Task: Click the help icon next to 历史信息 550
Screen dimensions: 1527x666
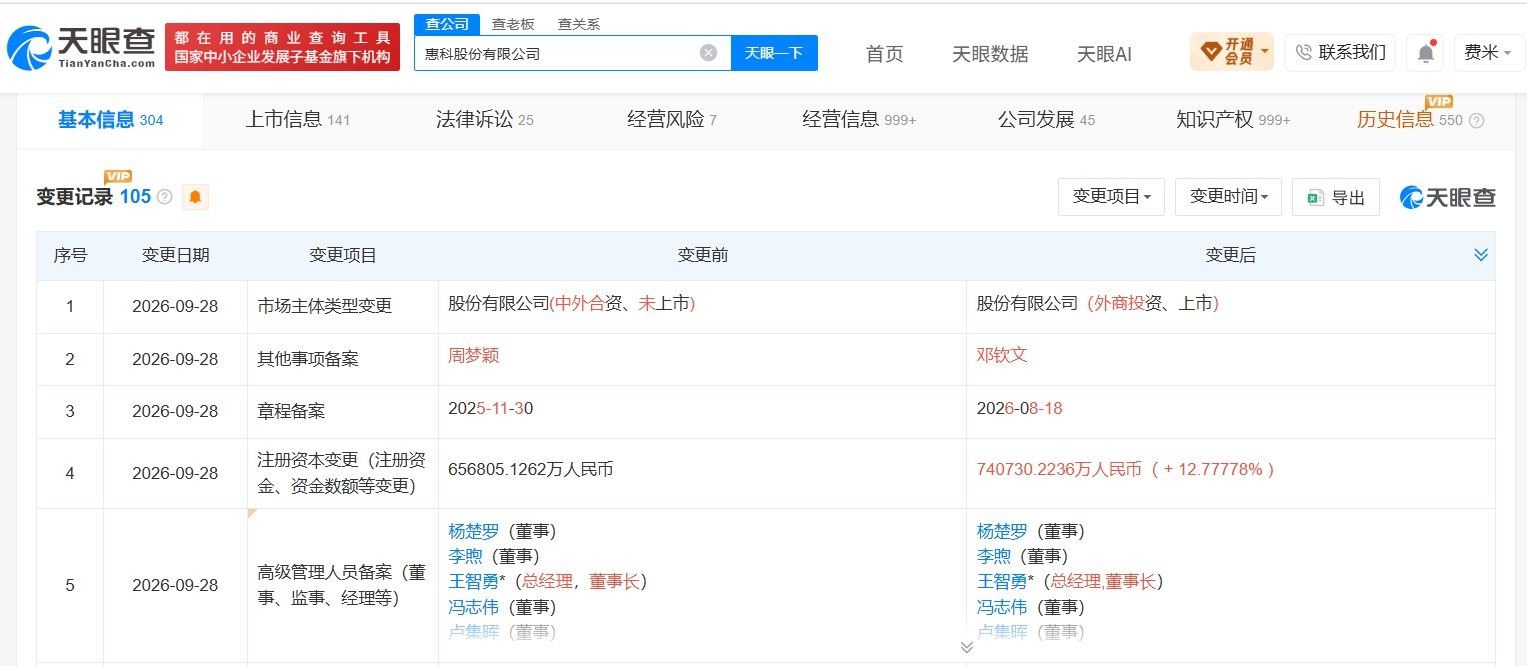Action: click(1476, 121)
